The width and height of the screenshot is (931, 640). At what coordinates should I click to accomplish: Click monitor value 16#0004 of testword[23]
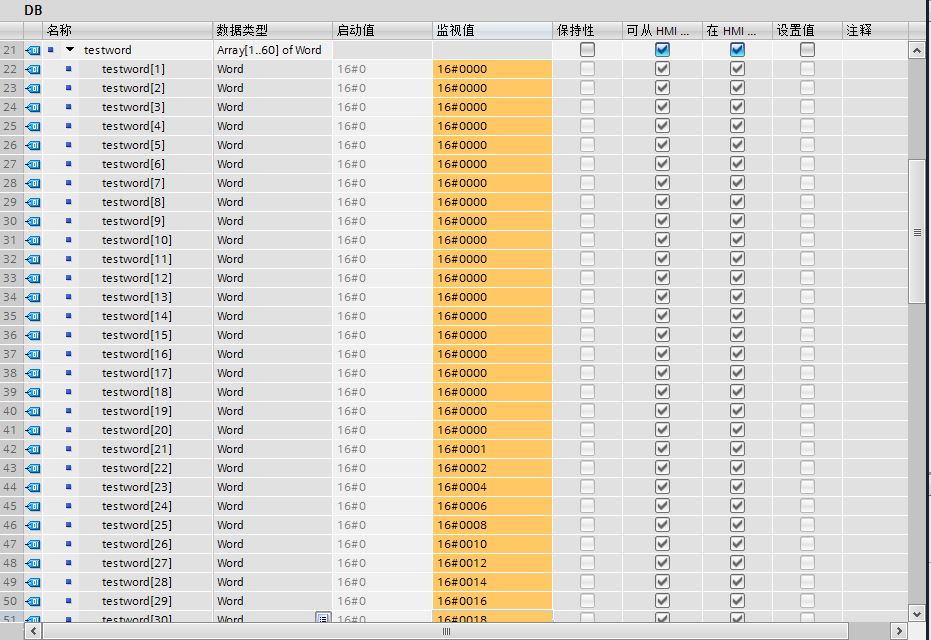pos(492,487)
